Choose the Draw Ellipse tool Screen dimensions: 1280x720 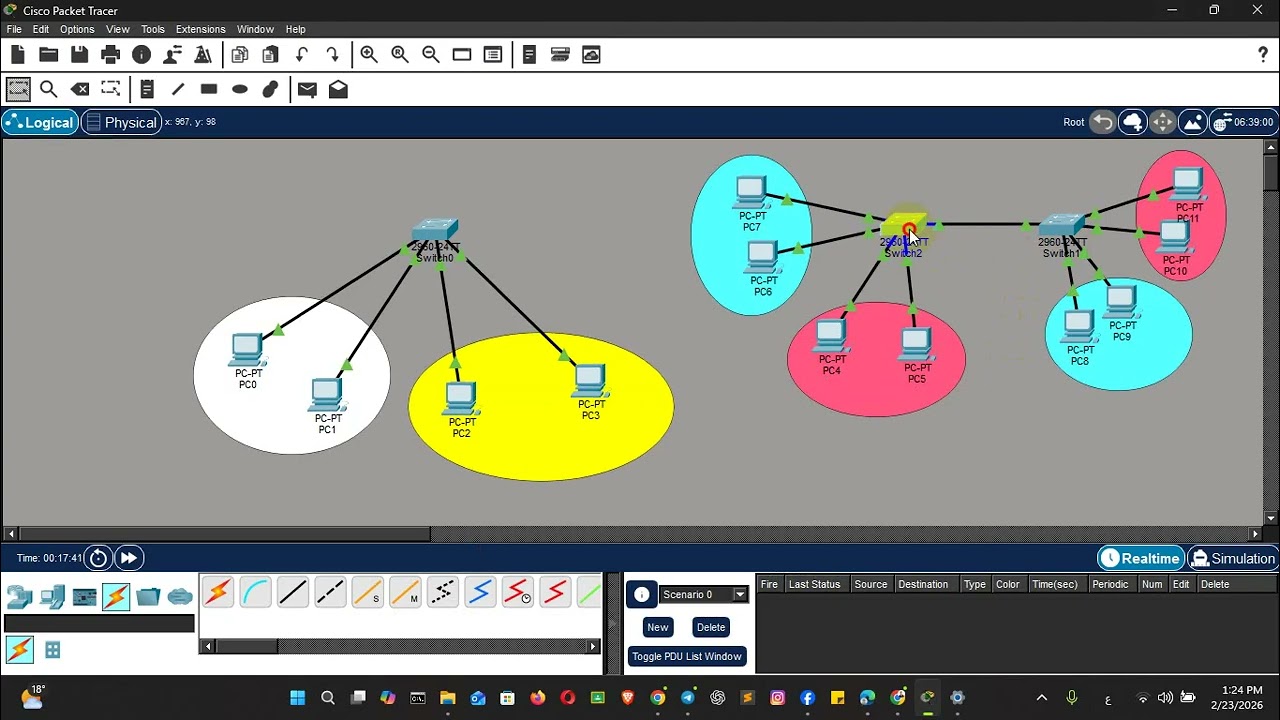(239, 89)
